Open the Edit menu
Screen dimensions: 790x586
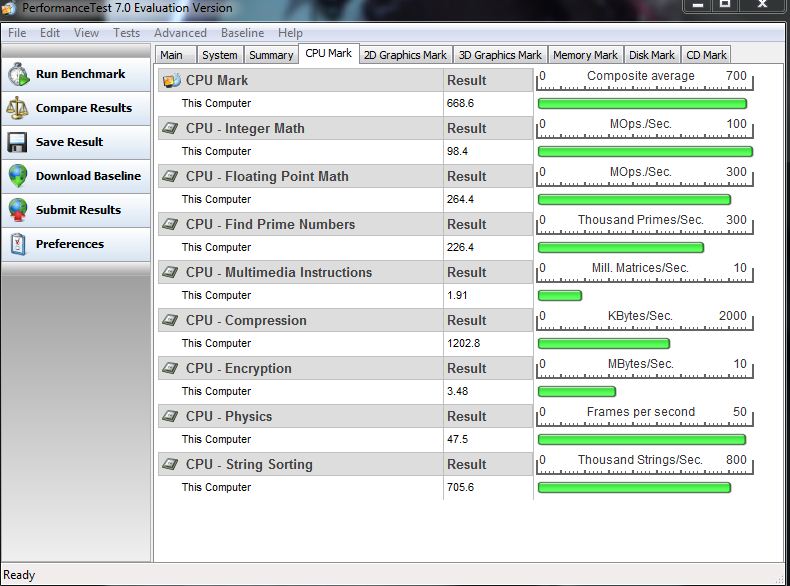pos(50,33)
